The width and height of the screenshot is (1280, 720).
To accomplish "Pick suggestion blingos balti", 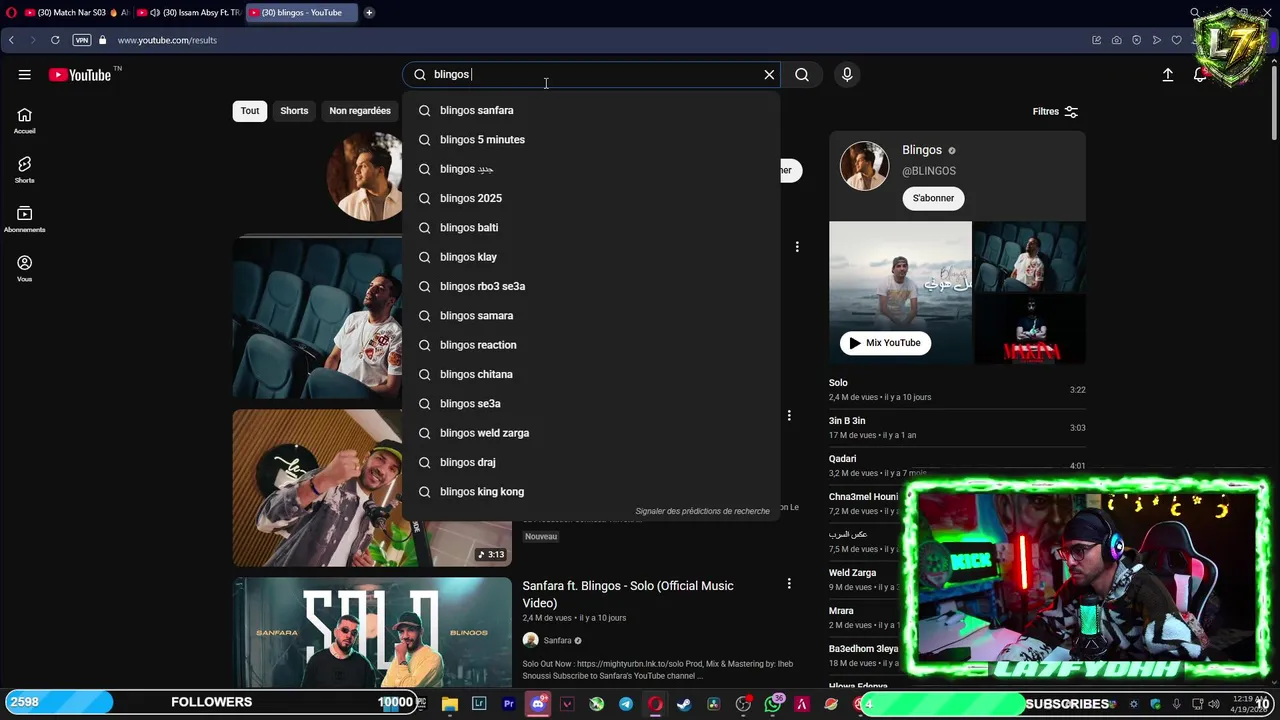I will 591,228.
